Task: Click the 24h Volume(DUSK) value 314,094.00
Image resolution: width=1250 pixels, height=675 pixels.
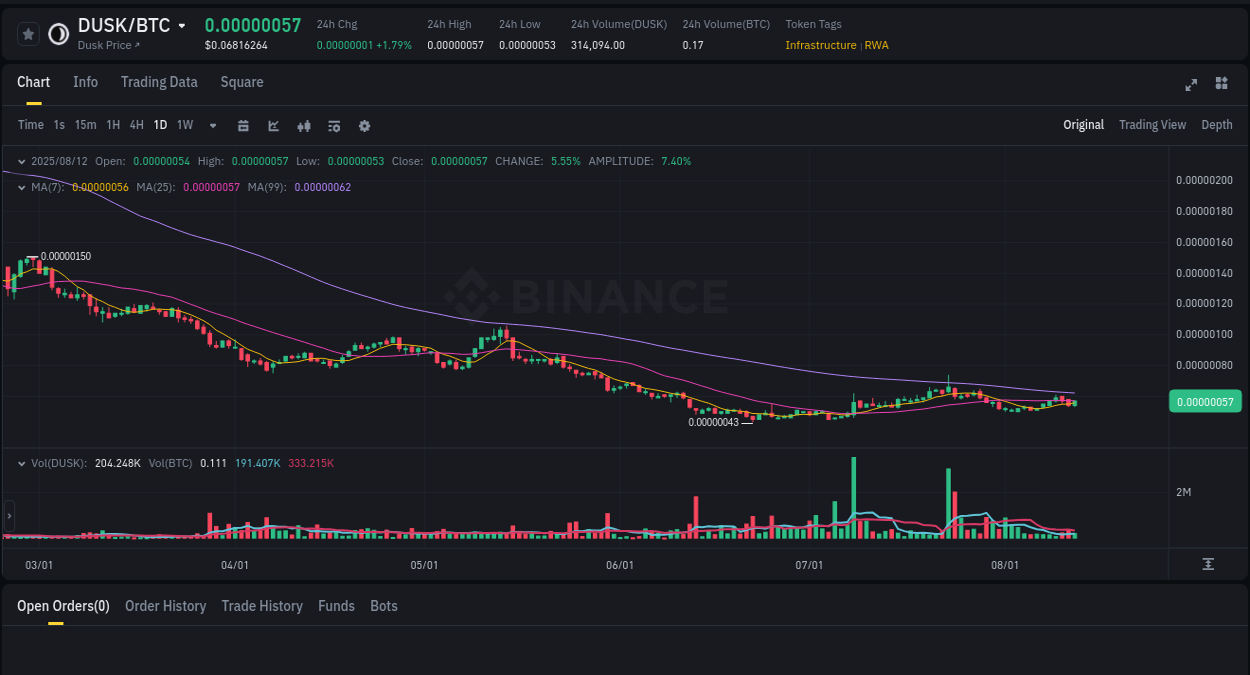Action: coord(598,45)
